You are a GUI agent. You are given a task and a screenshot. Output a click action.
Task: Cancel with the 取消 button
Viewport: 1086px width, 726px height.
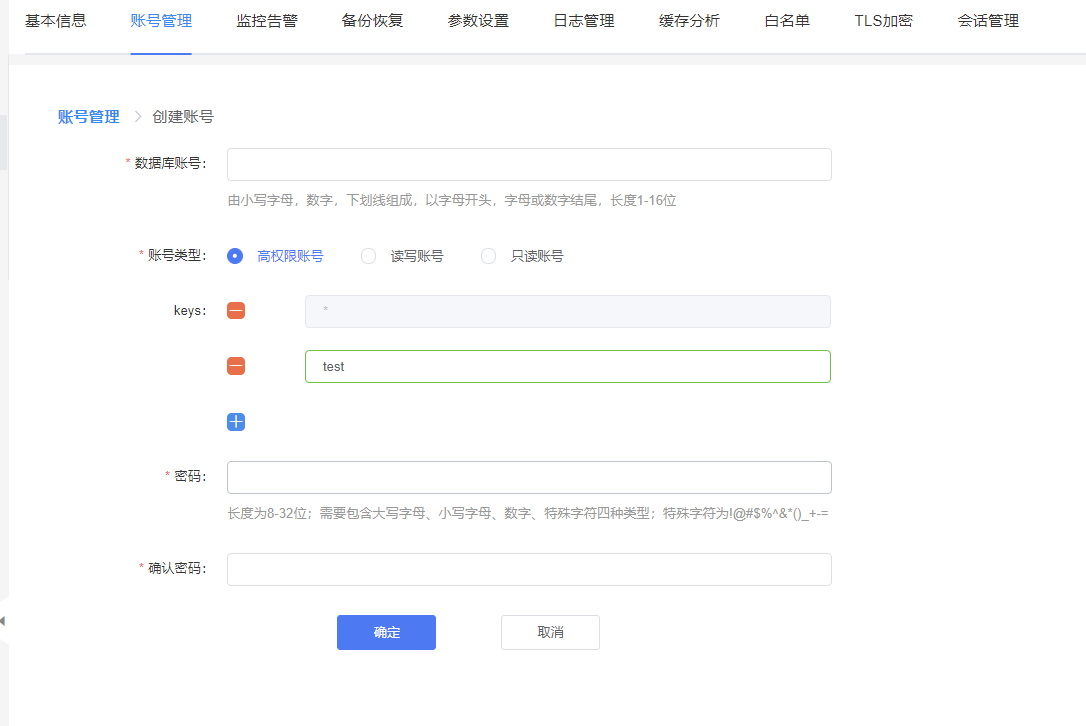pyautogui.click(x=550, y=632)
